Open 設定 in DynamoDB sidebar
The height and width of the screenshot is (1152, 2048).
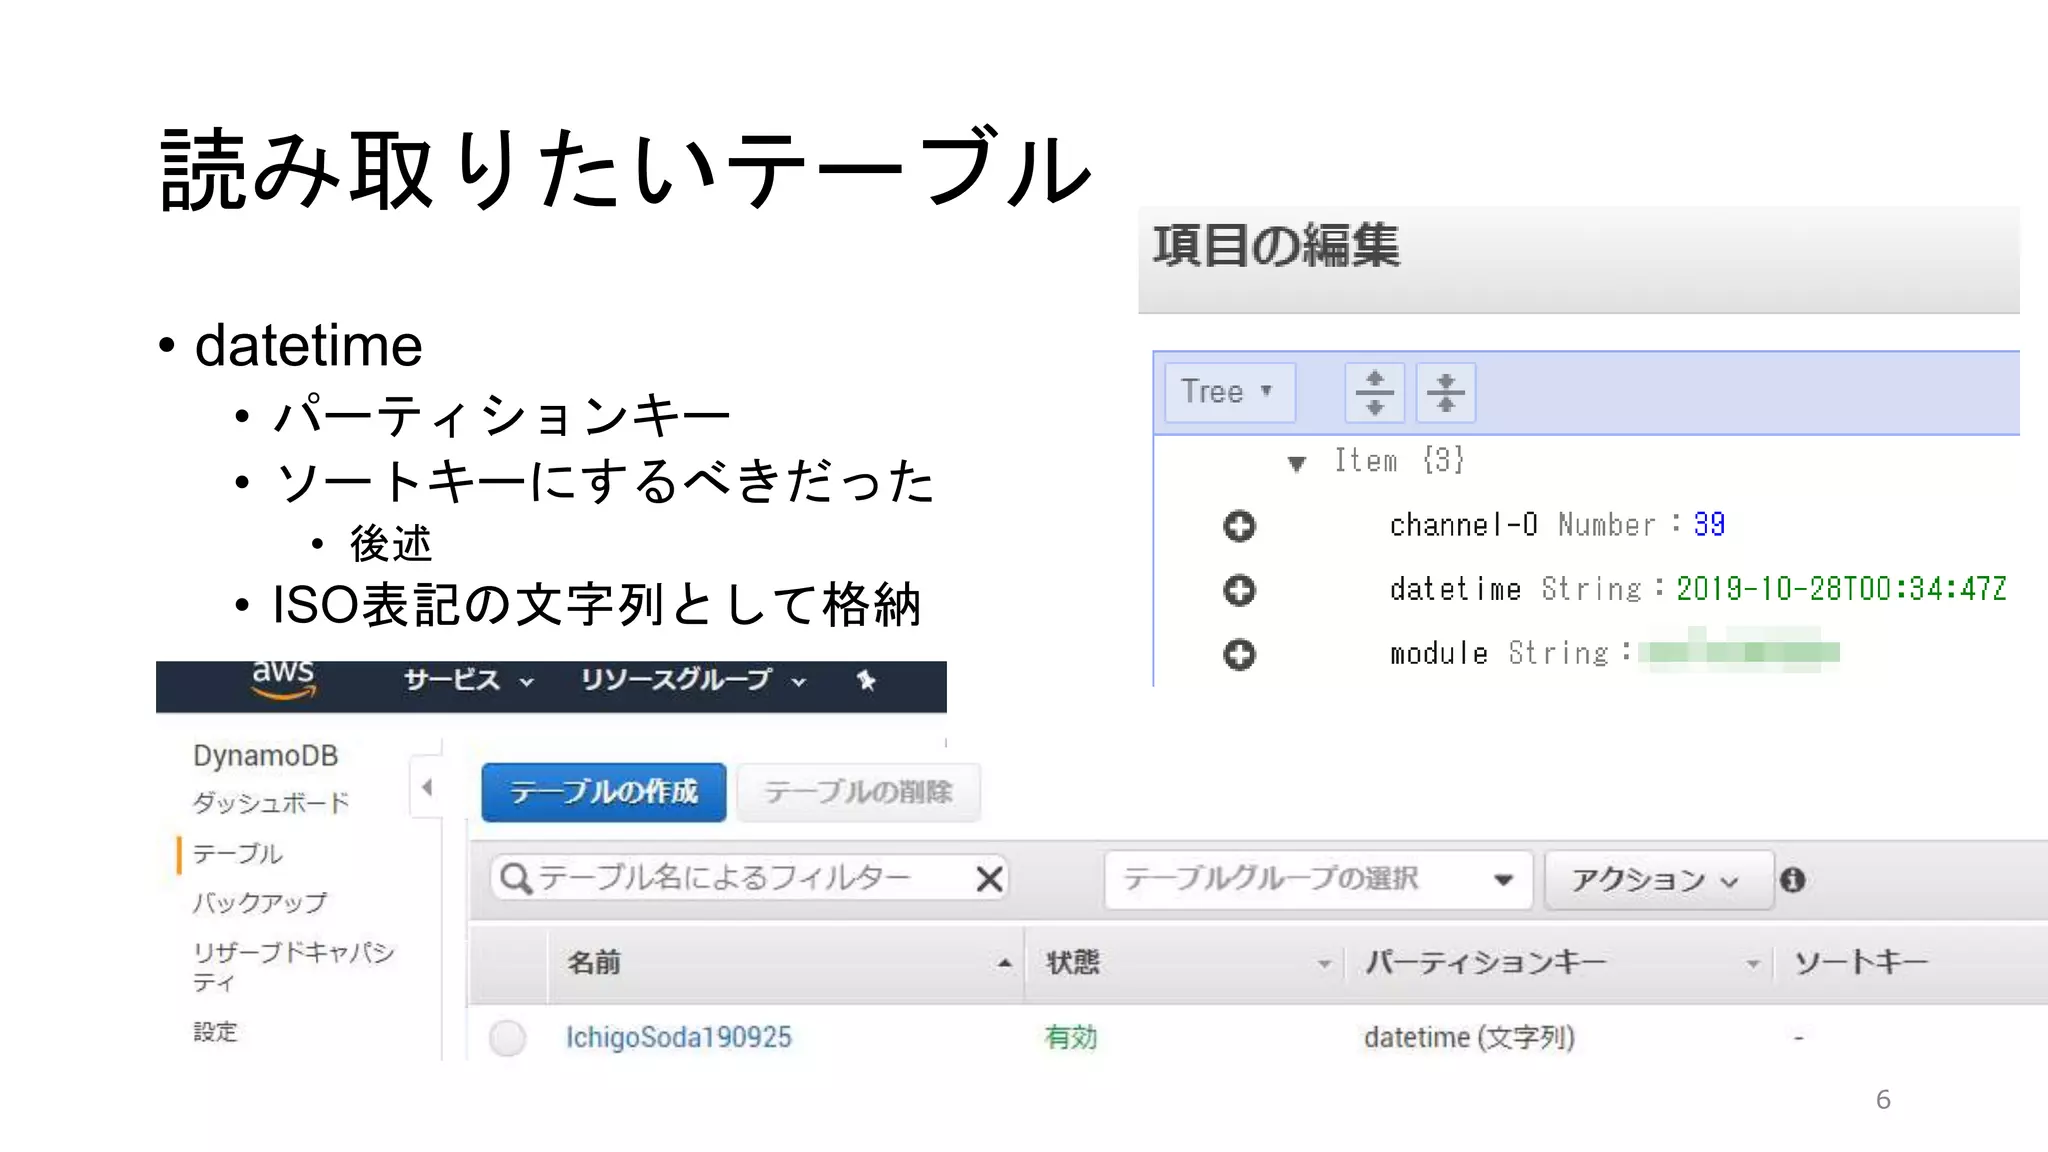pyautogui.click(x=215, y=1032)
